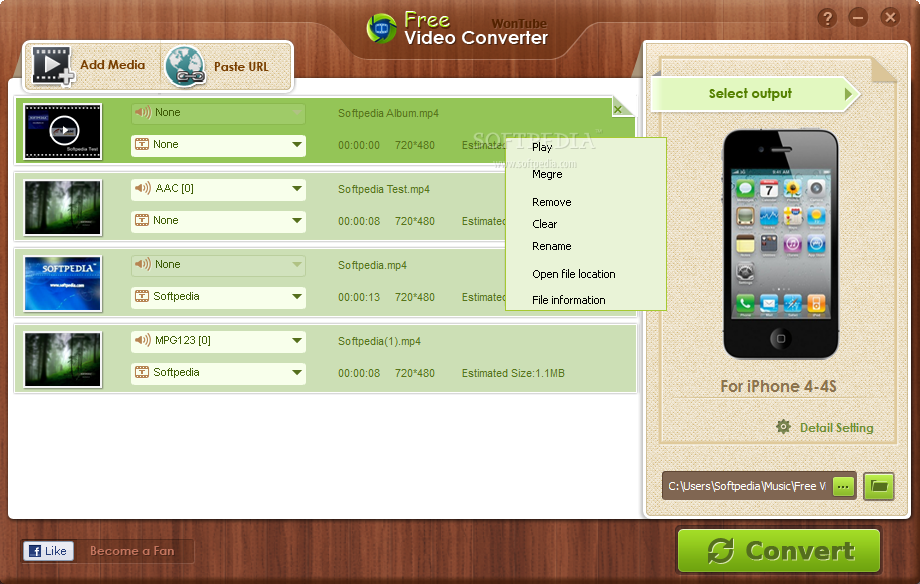The height and width of the screenshot is (584, 920).
Task: Click the green Convert button
Action: (779, 551)
